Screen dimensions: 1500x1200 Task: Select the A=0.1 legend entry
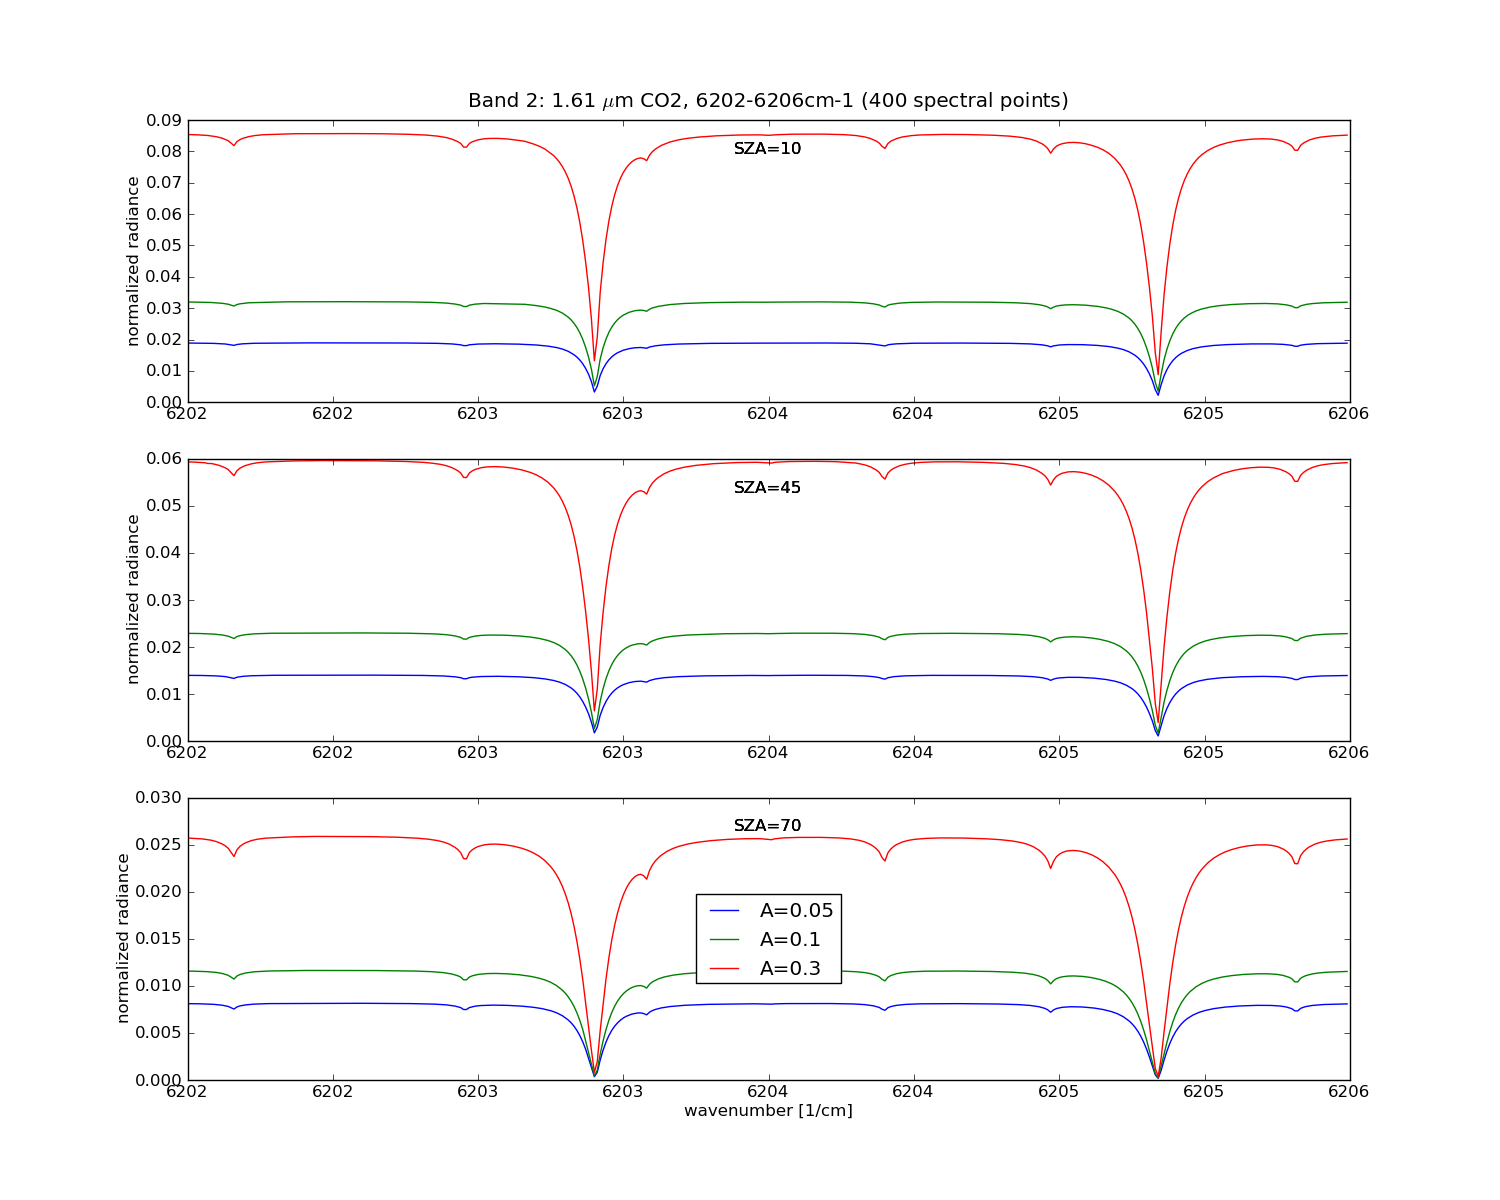click(764, 939)
